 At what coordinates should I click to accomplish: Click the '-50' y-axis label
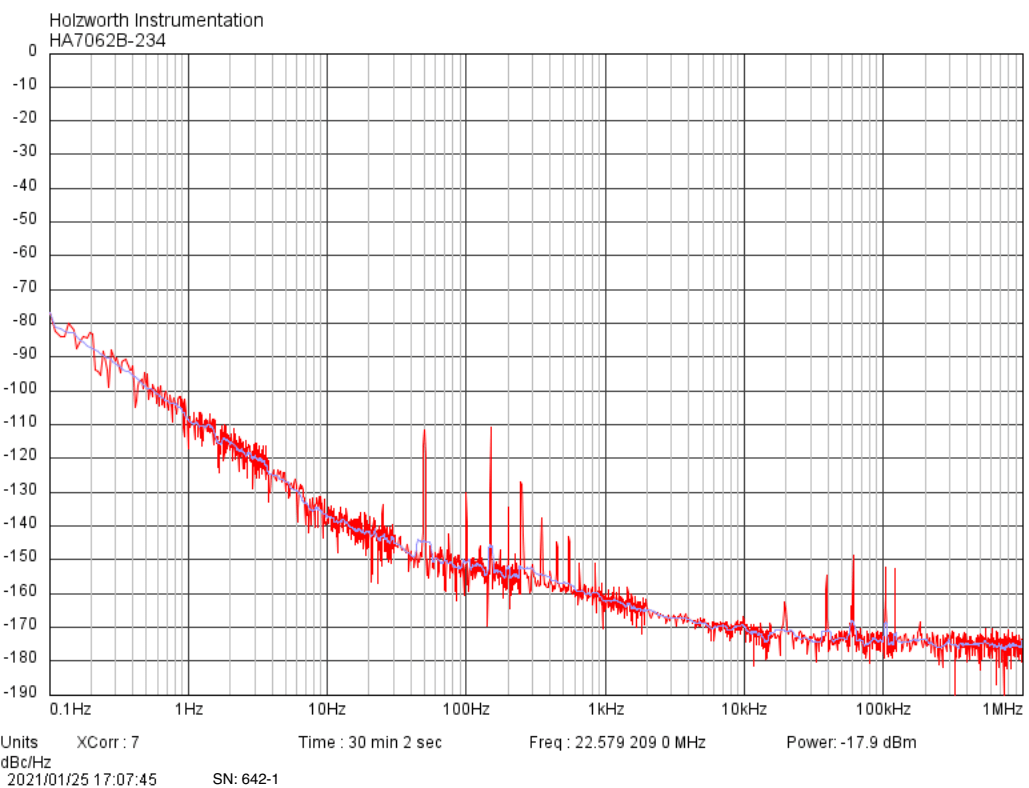point(25,218)
